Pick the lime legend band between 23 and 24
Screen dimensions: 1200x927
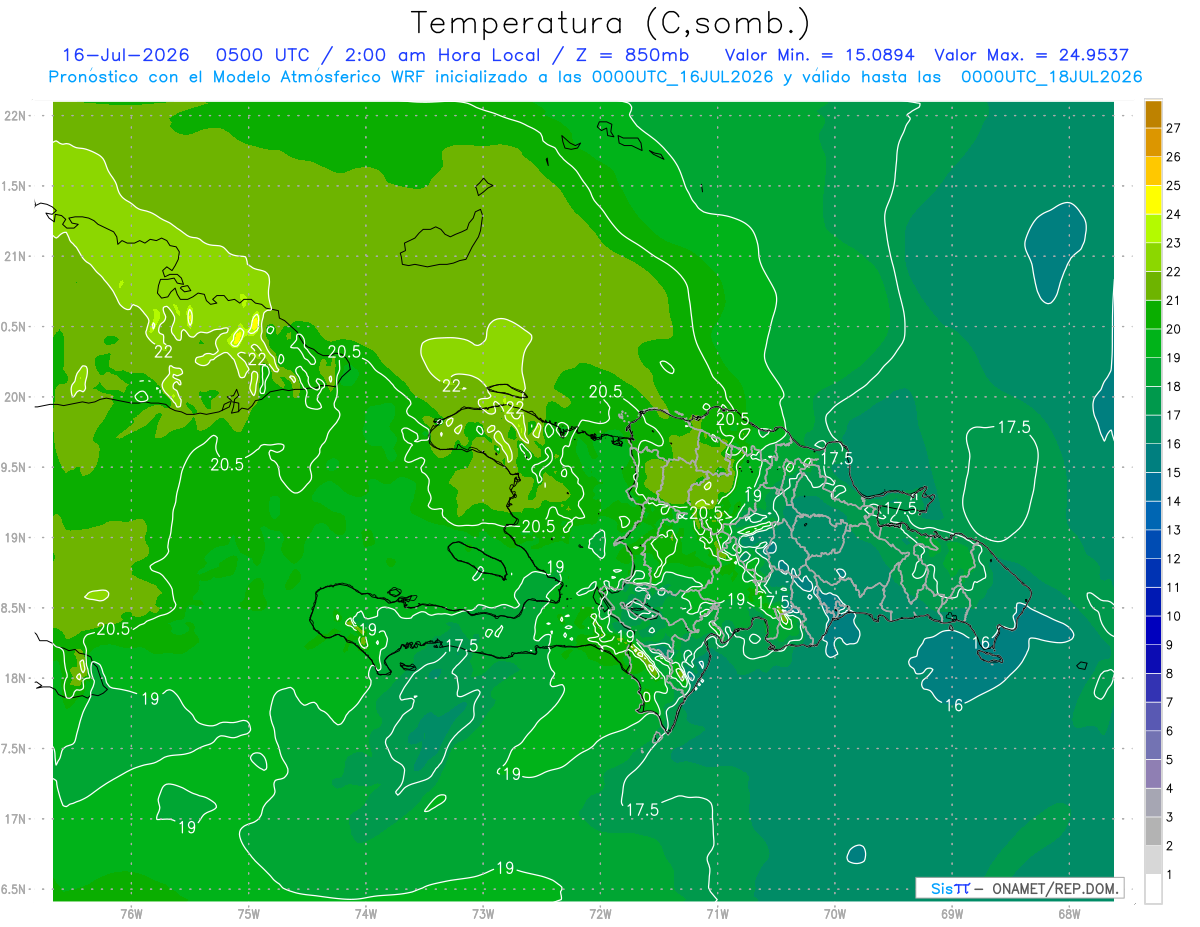1153,227
